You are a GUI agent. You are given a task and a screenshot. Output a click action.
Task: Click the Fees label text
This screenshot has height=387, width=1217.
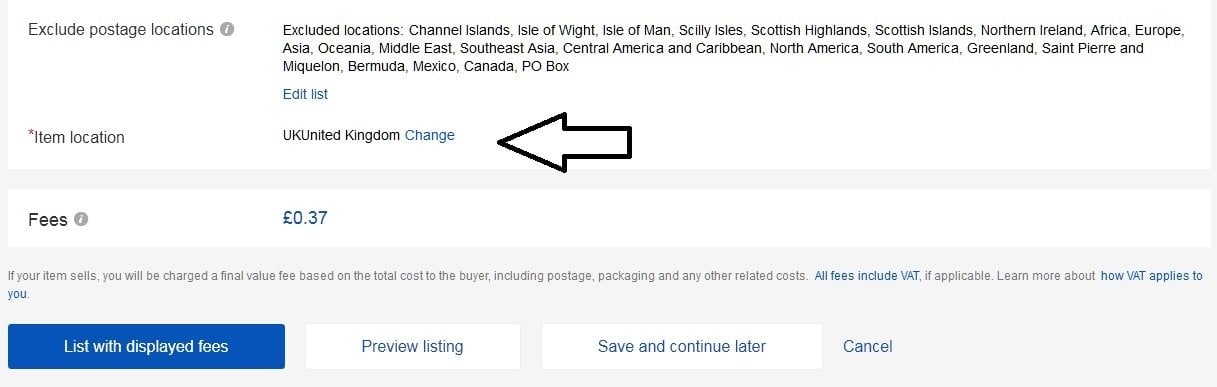pyautogui.click(x=48, y=219)
